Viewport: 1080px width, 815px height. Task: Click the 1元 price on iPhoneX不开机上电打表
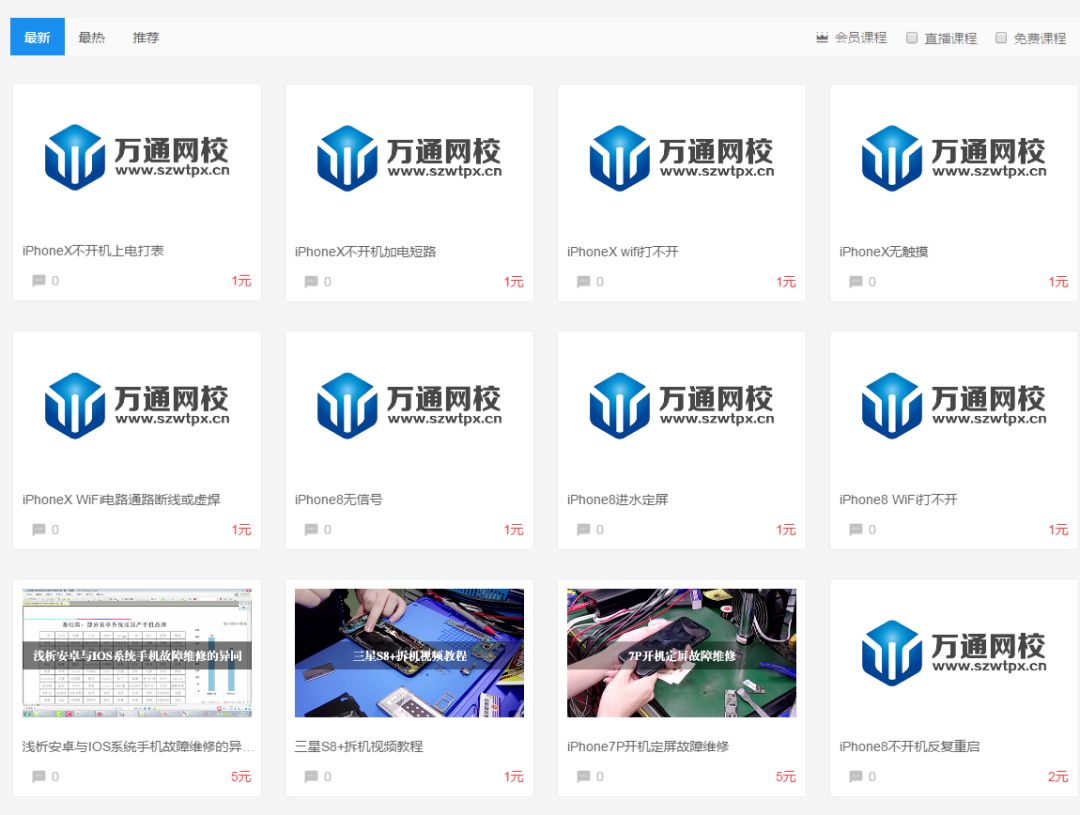click(241, 280)
